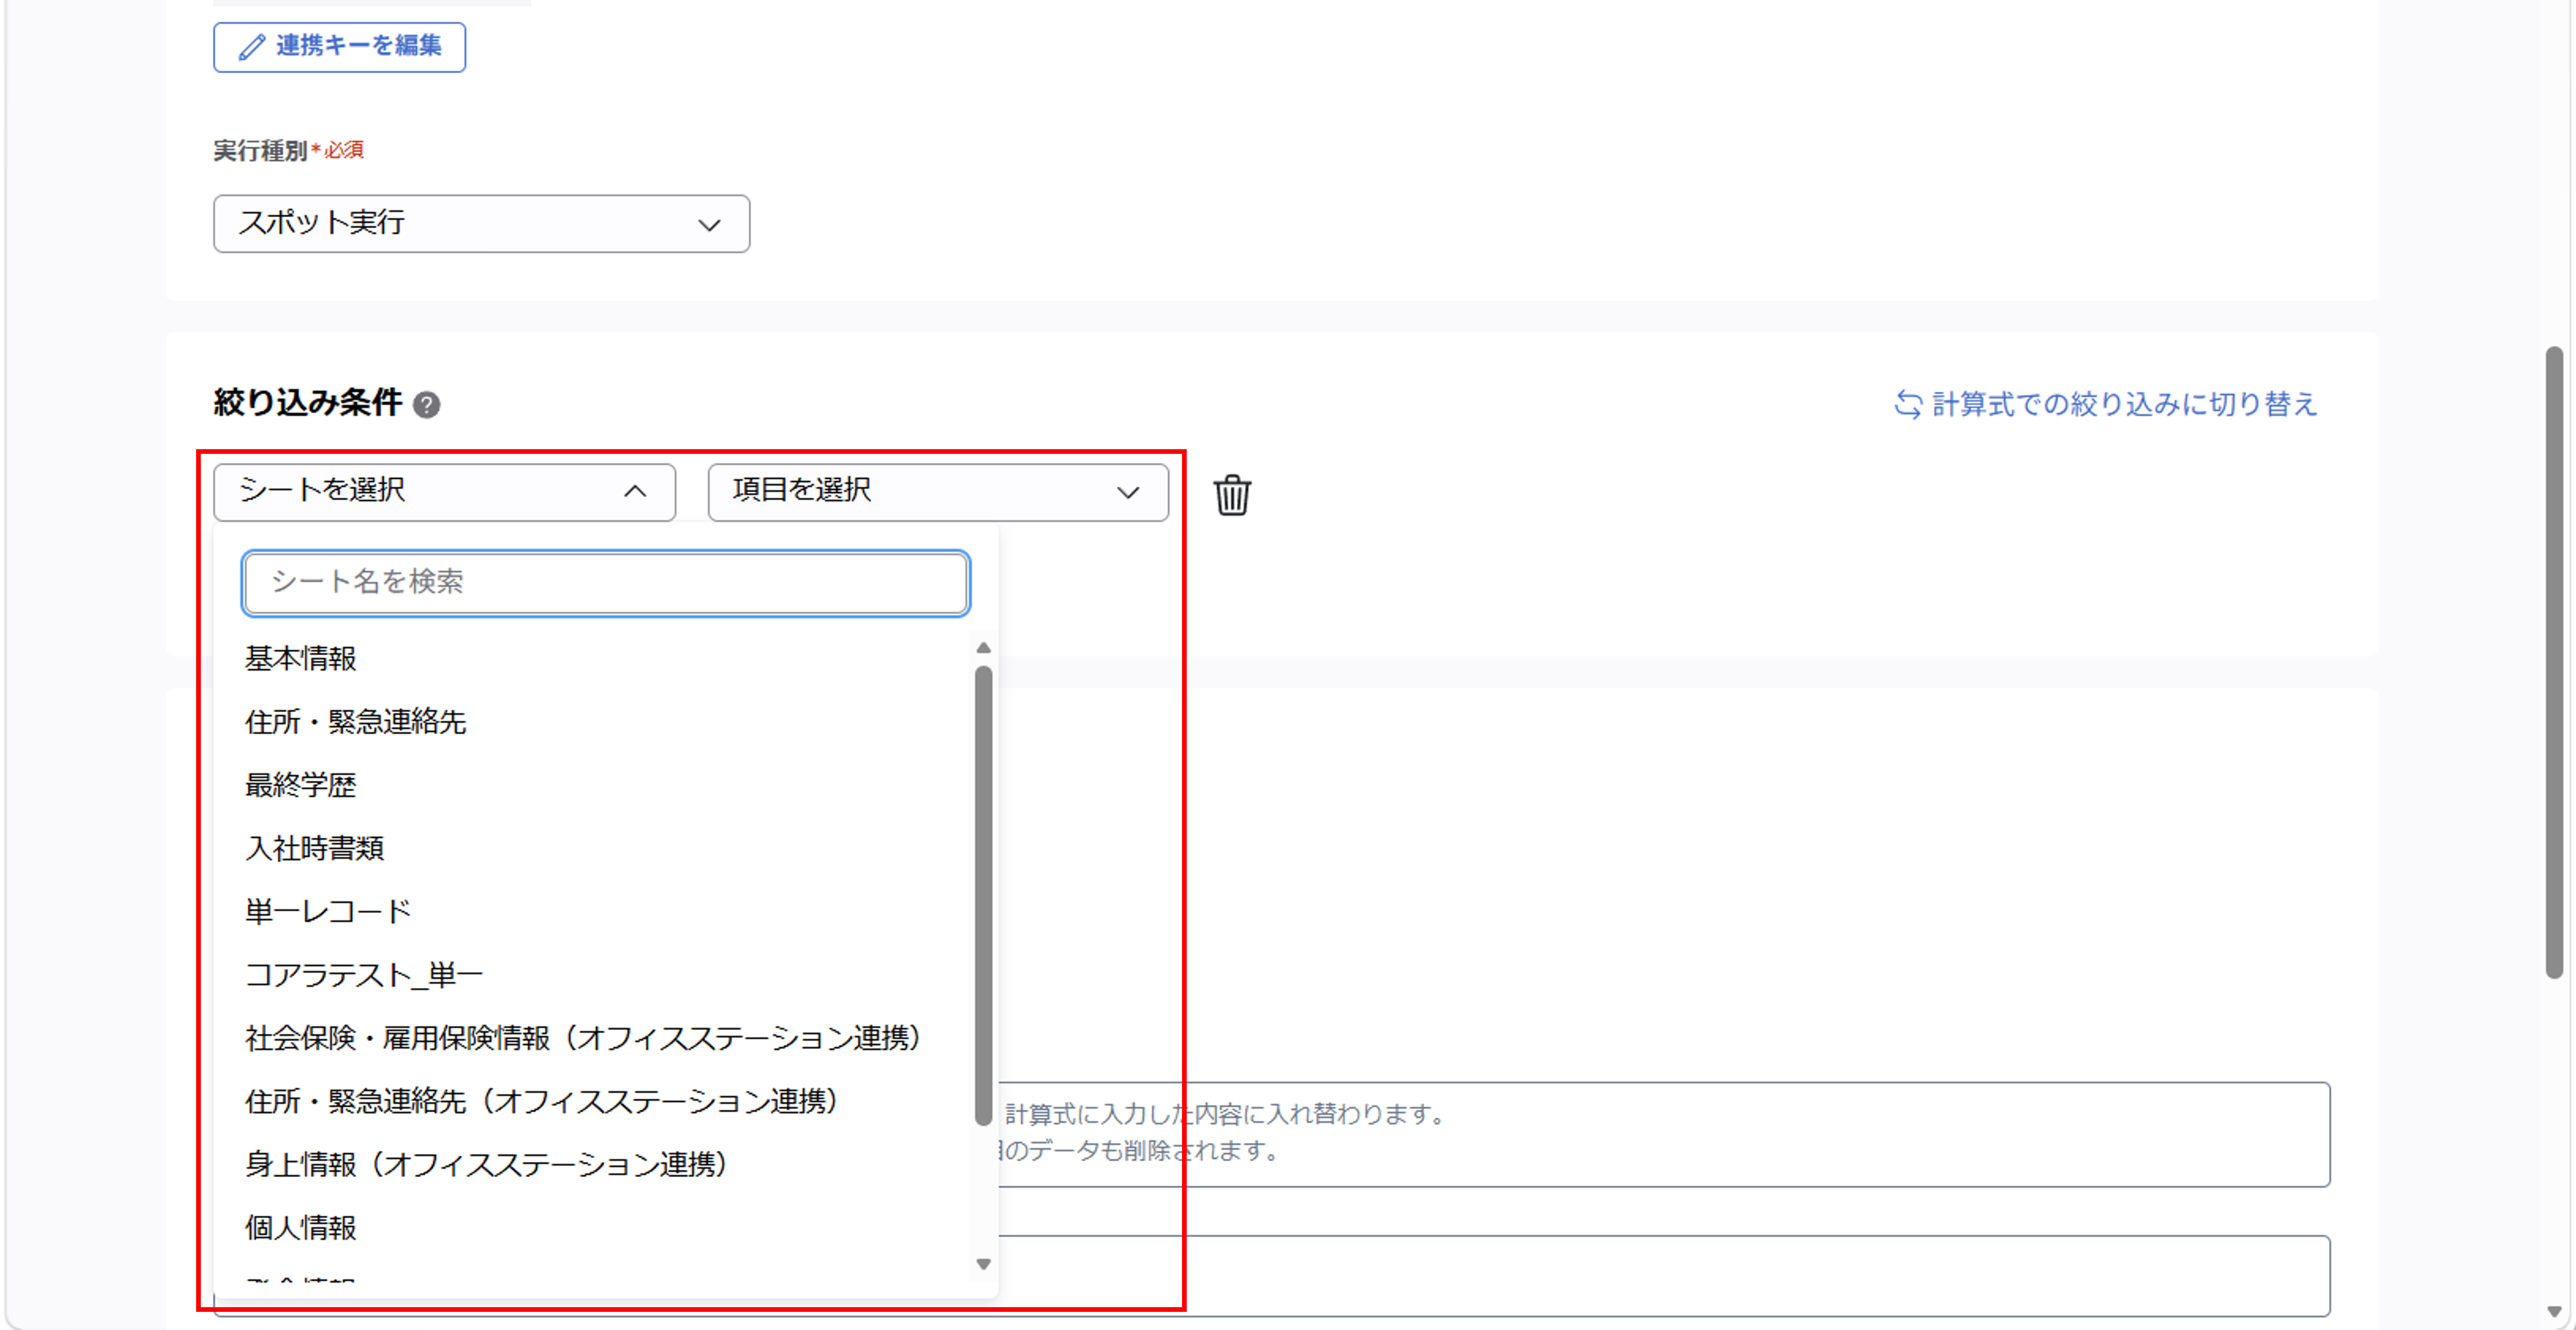Choose 入社時書類 in the sheet list

click(314, 848)
